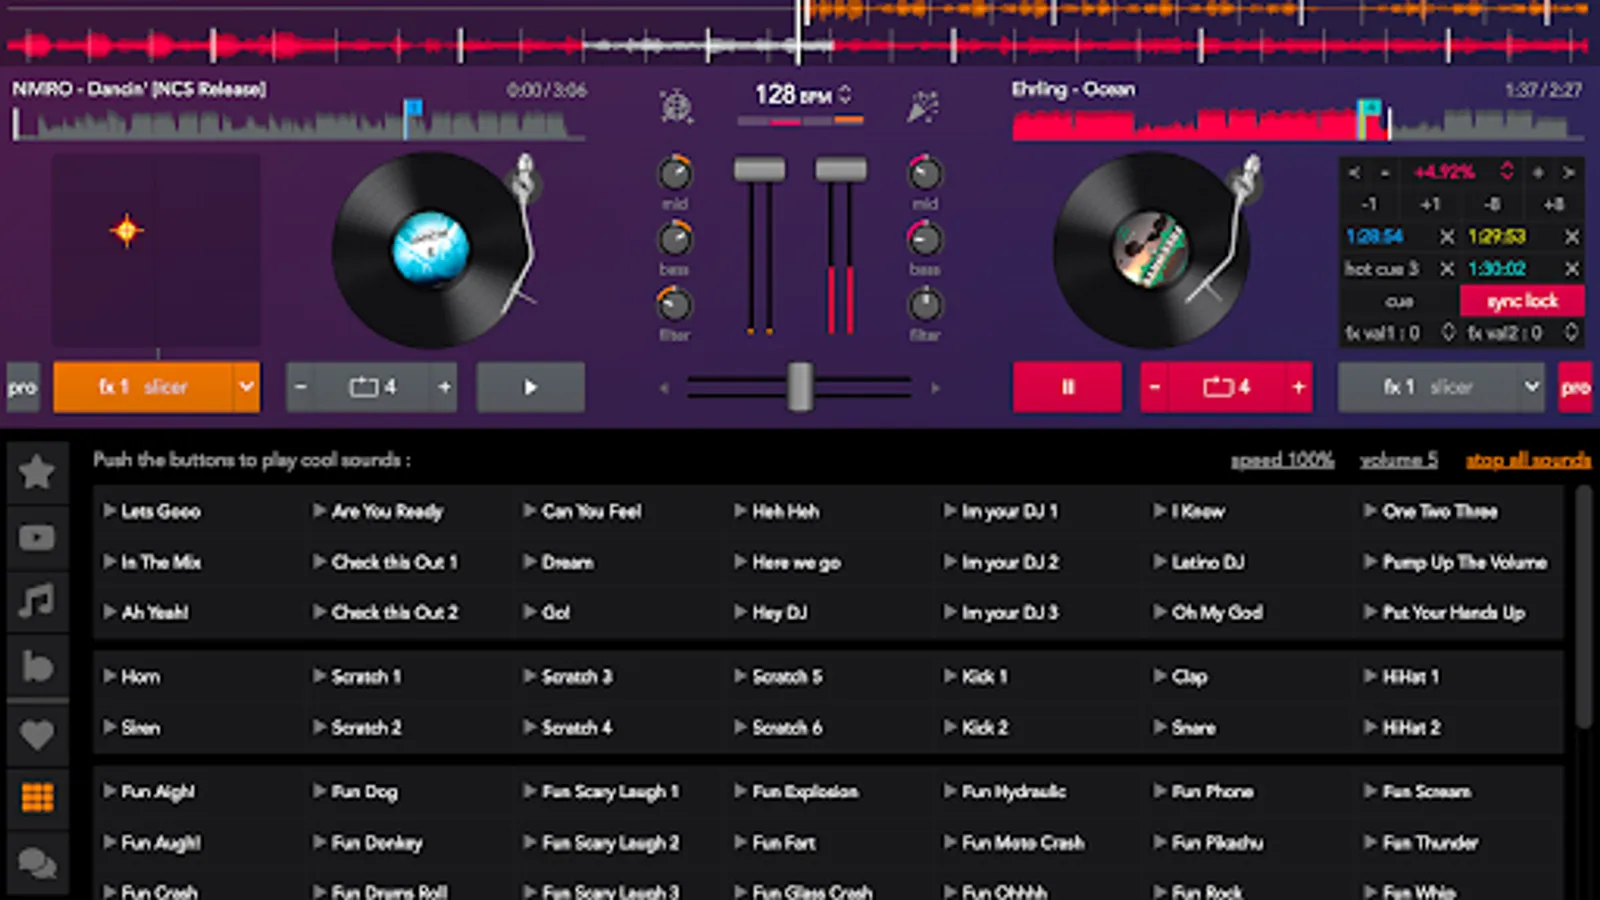The image size is (1600, 900).
Task: Pause the right deck
Action: point(1067,387)
